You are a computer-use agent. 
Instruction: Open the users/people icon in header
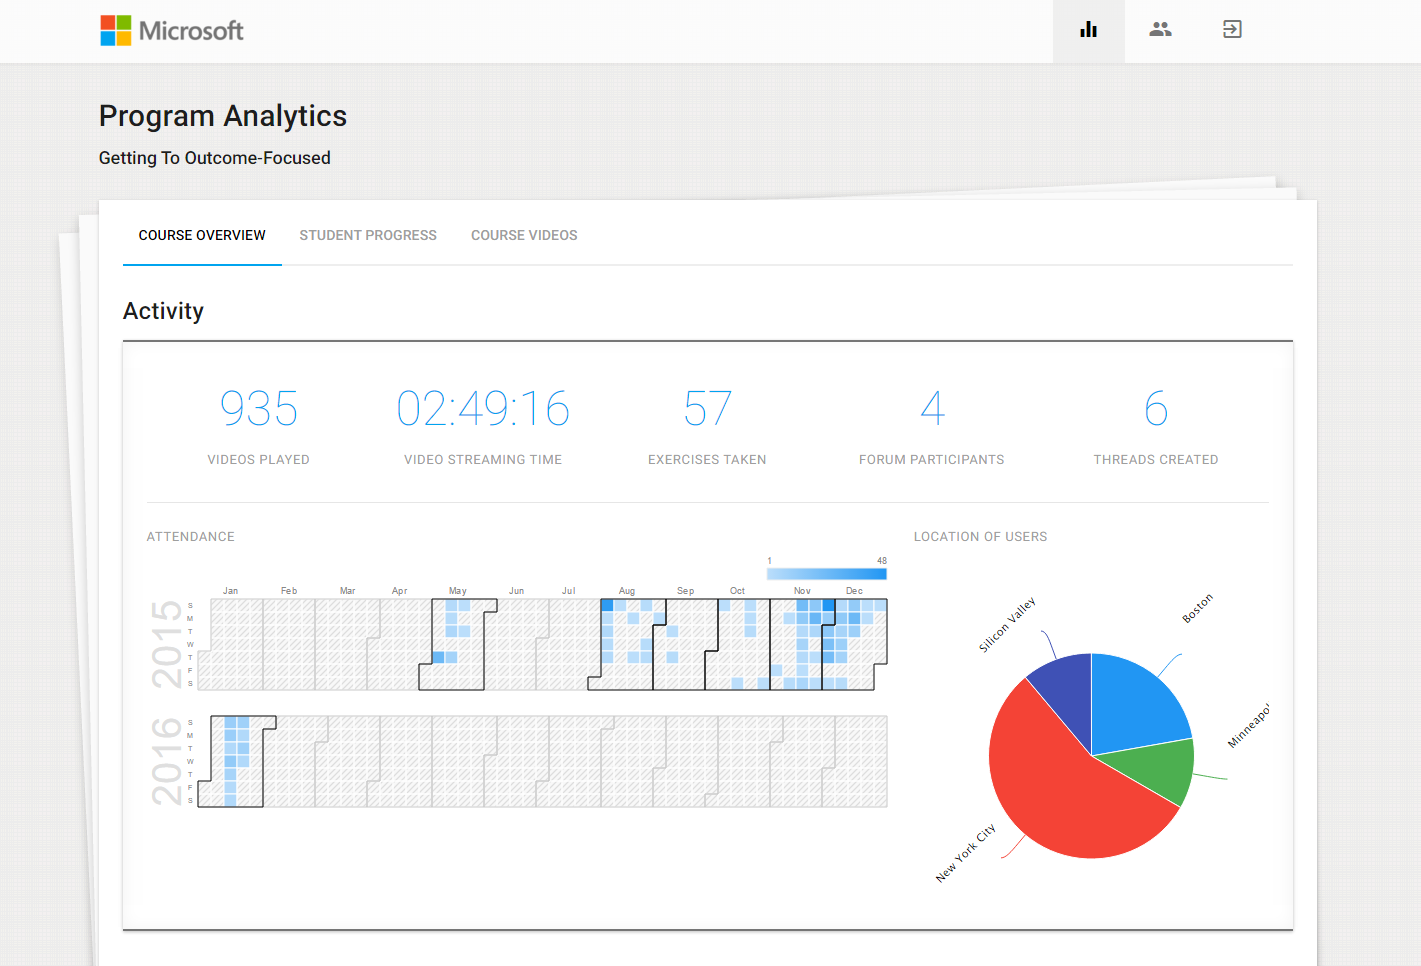pyautogui.click(x=1160, y=30)
